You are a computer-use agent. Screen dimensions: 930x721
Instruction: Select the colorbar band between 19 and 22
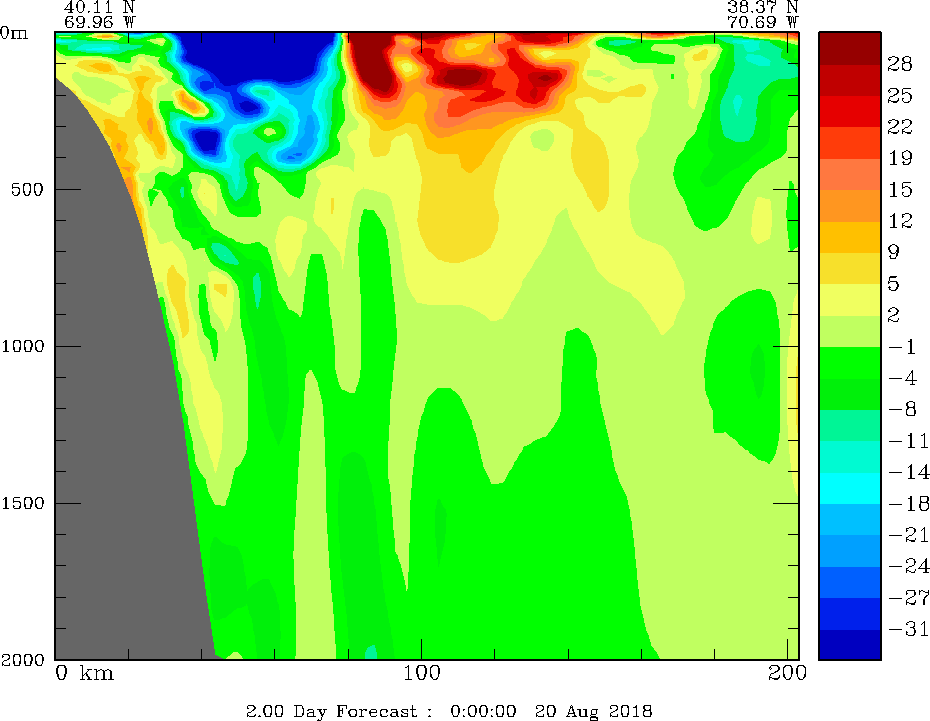pyautogui.click(x=850, y=142)
